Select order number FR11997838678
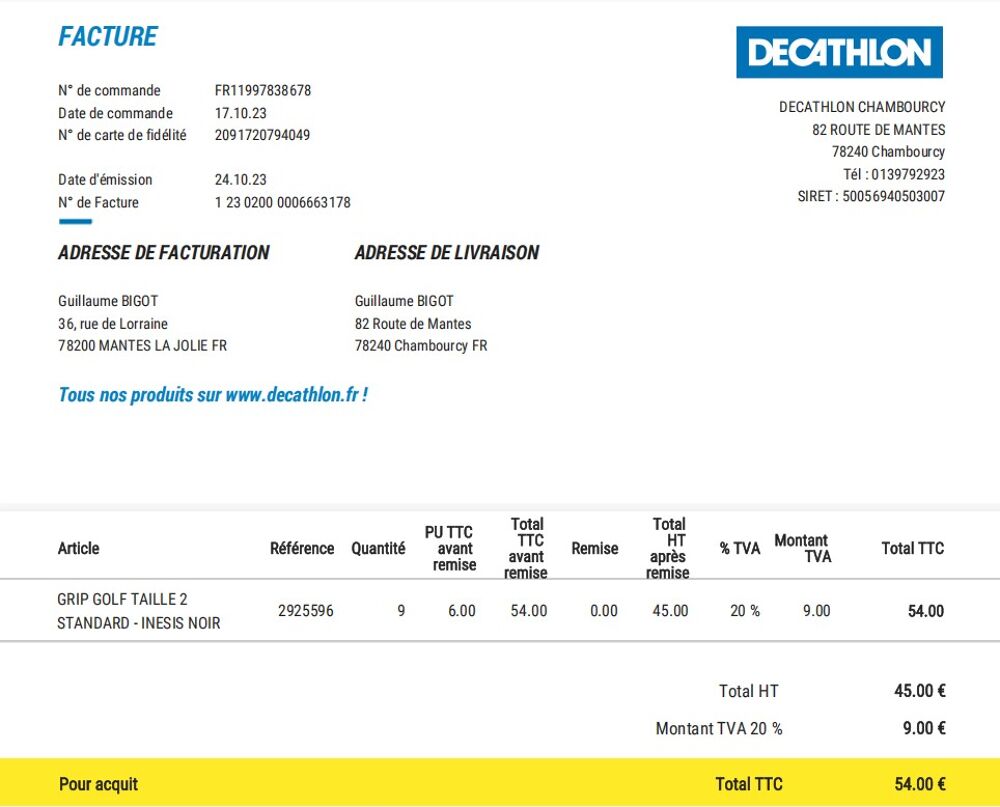This screenshot has height=807, width=1000. (263, 91)
